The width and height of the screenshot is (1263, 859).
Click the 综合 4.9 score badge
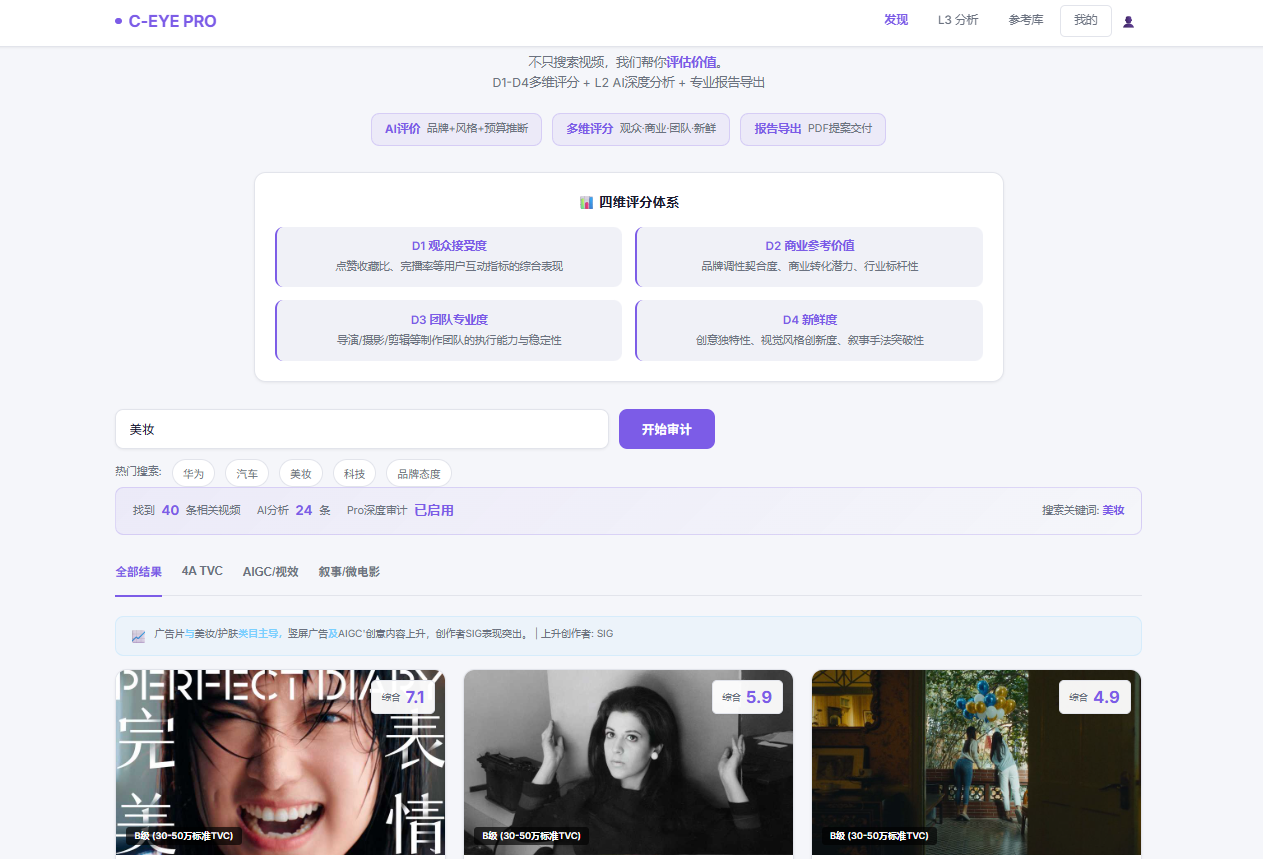tap(1095, 697)
